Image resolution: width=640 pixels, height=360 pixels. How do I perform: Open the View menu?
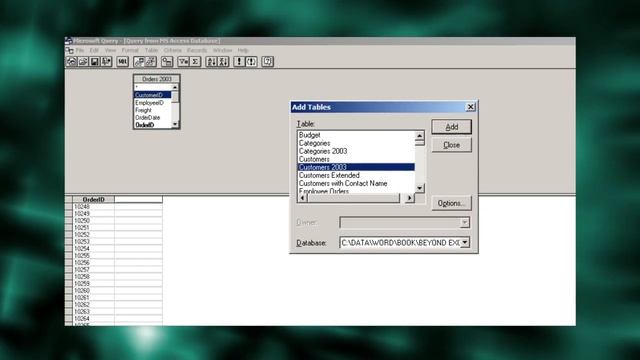click(x=111, y=50)
